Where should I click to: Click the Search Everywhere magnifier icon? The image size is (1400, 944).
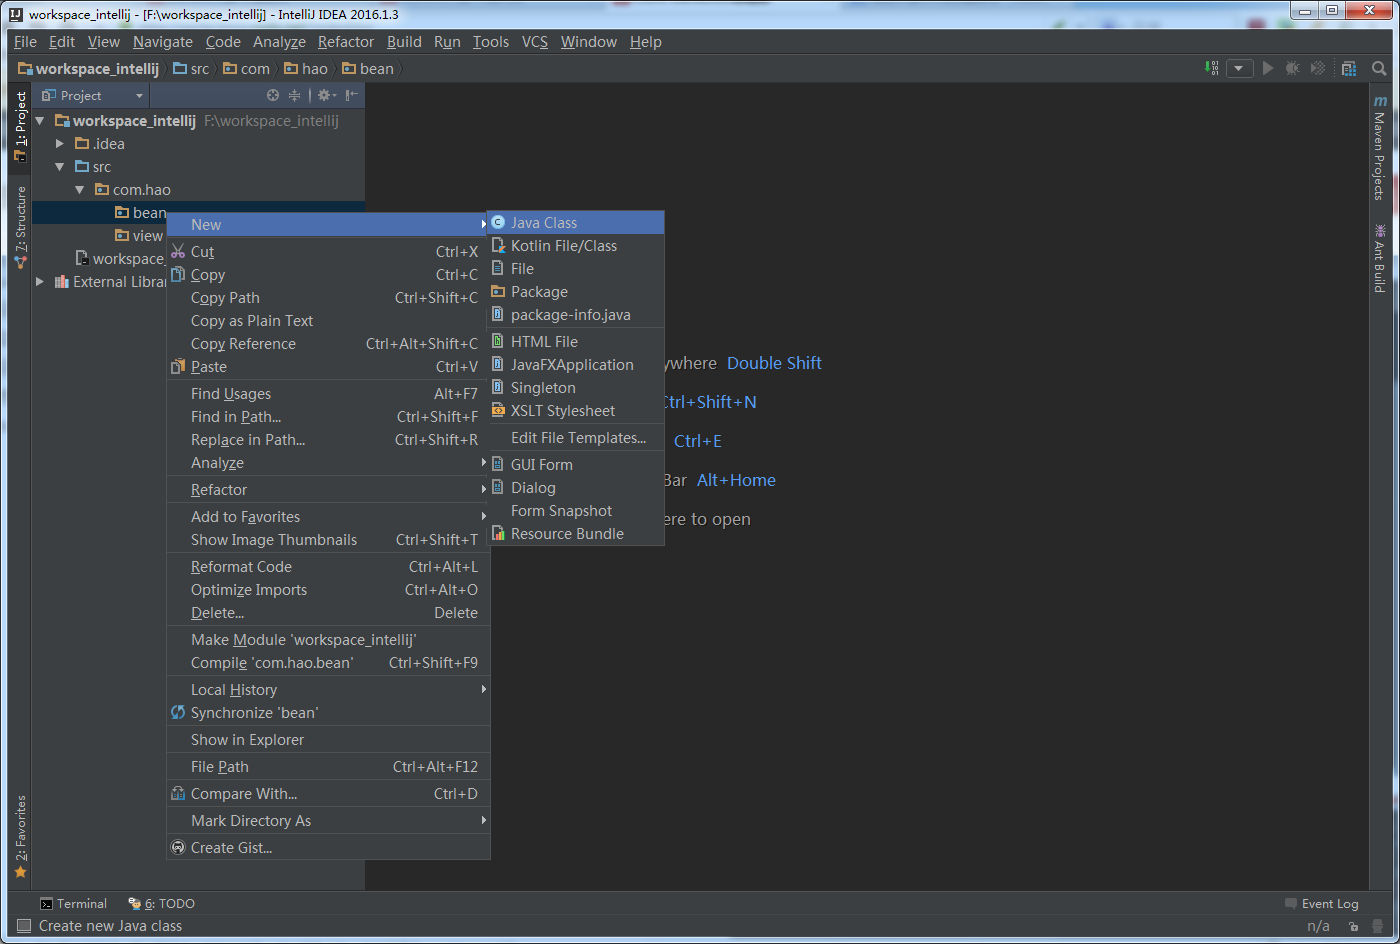1379,68
